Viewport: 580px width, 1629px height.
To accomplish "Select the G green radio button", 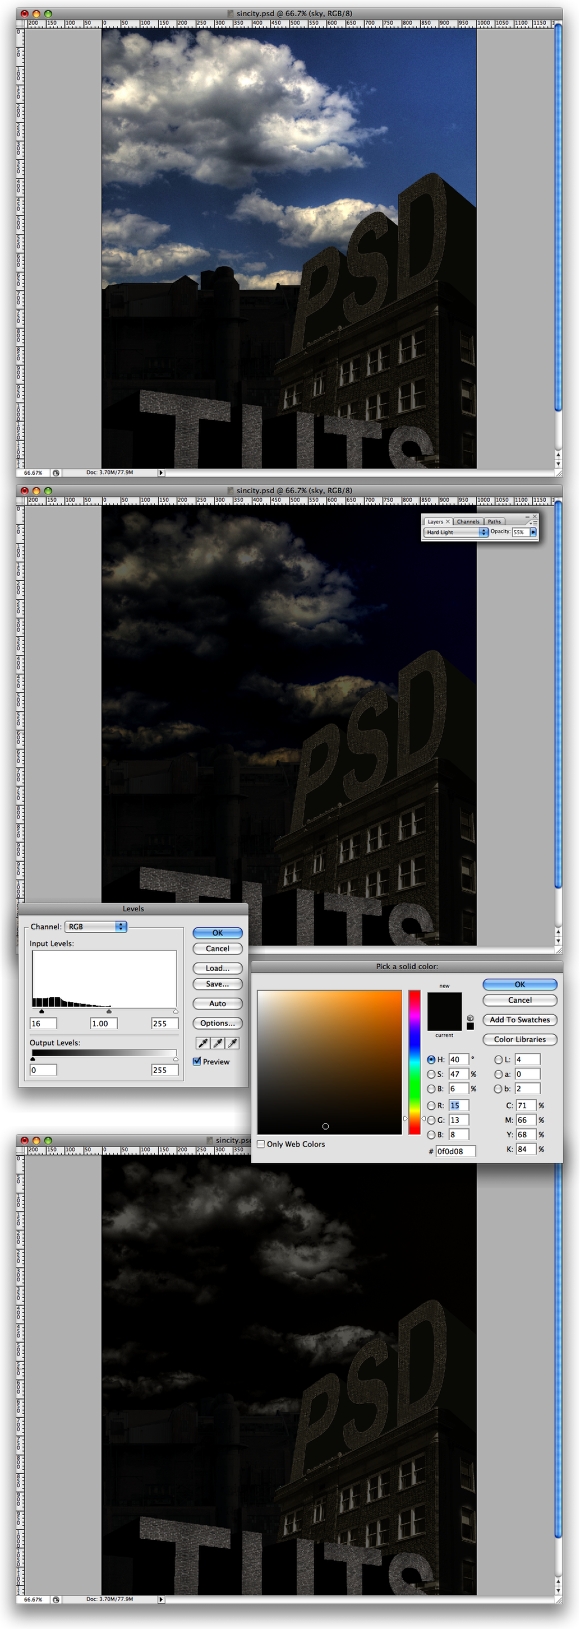I will click(431, 1120).
